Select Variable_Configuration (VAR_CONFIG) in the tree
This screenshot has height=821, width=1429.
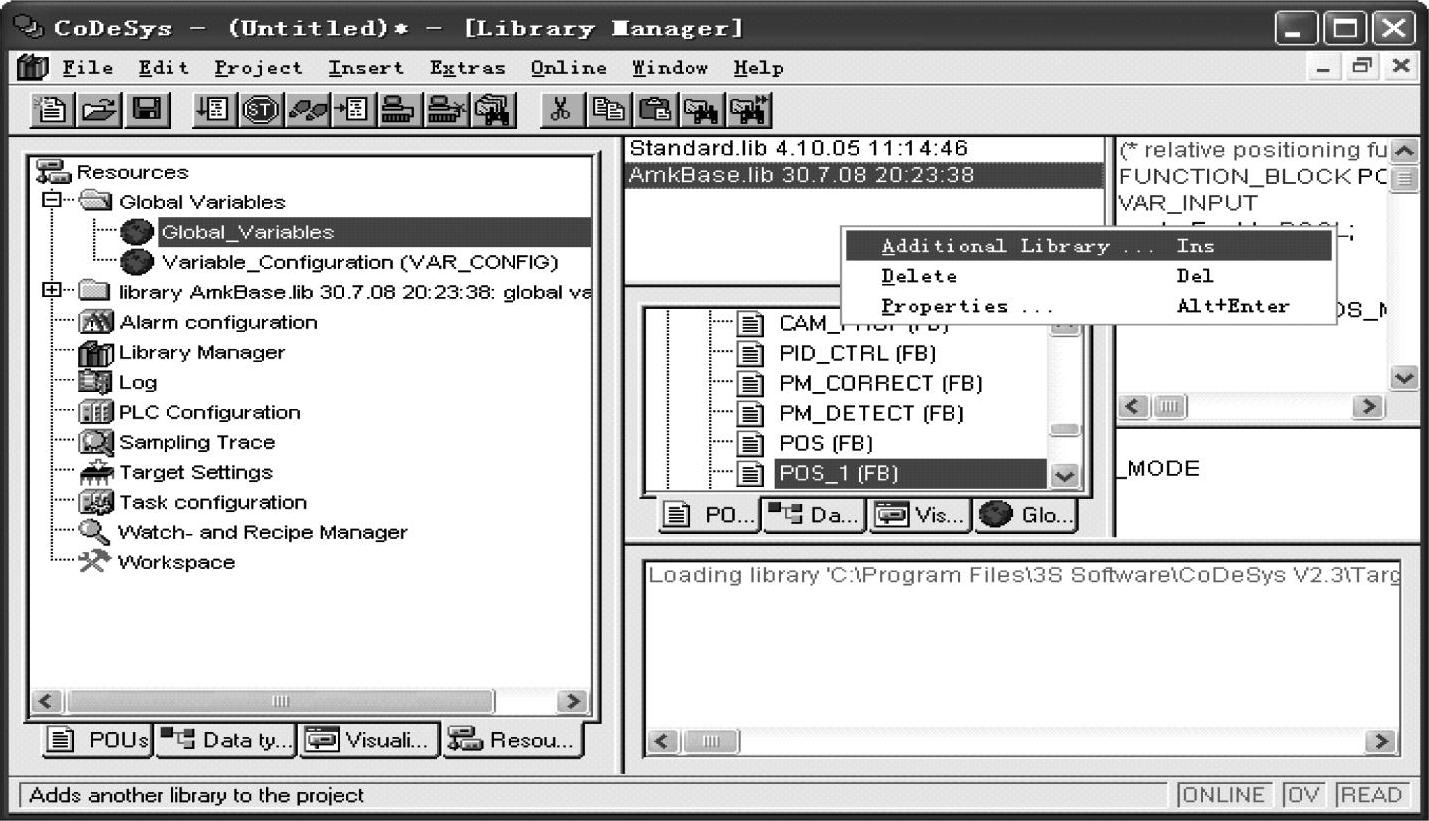click(x=360, y=262)
